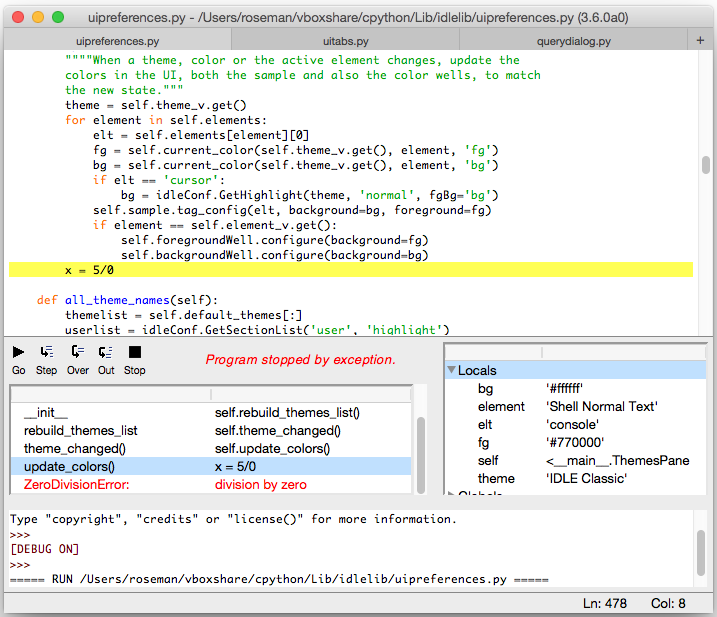Image resolution: width=717 pixels, height=617 pixels.
Task: Click the 'for element in self.elements:' line
Action: (166, 120)
